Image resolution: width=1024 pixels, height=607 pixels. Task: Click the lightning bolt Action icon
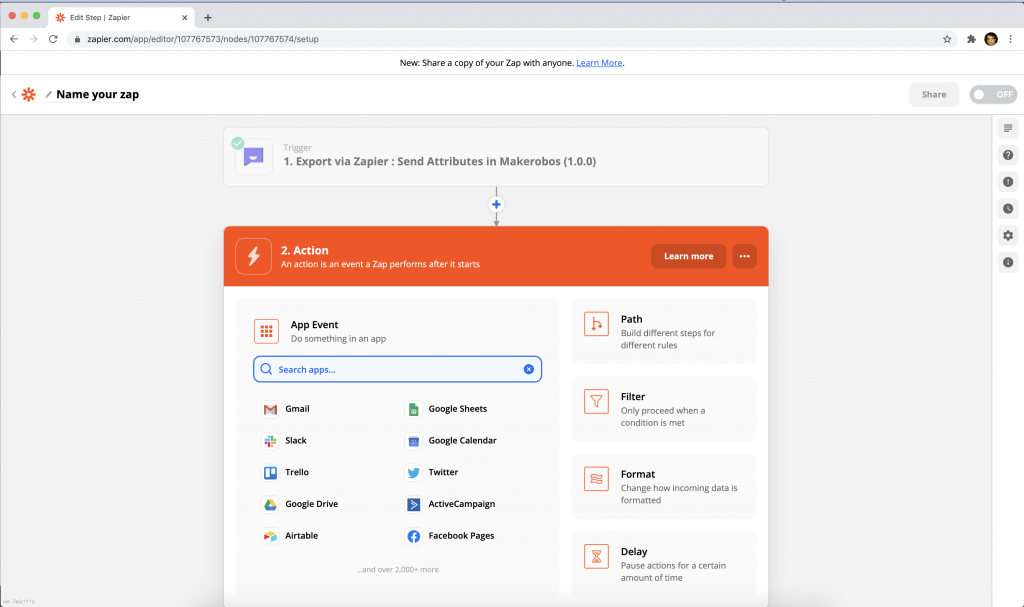(253, 256)
